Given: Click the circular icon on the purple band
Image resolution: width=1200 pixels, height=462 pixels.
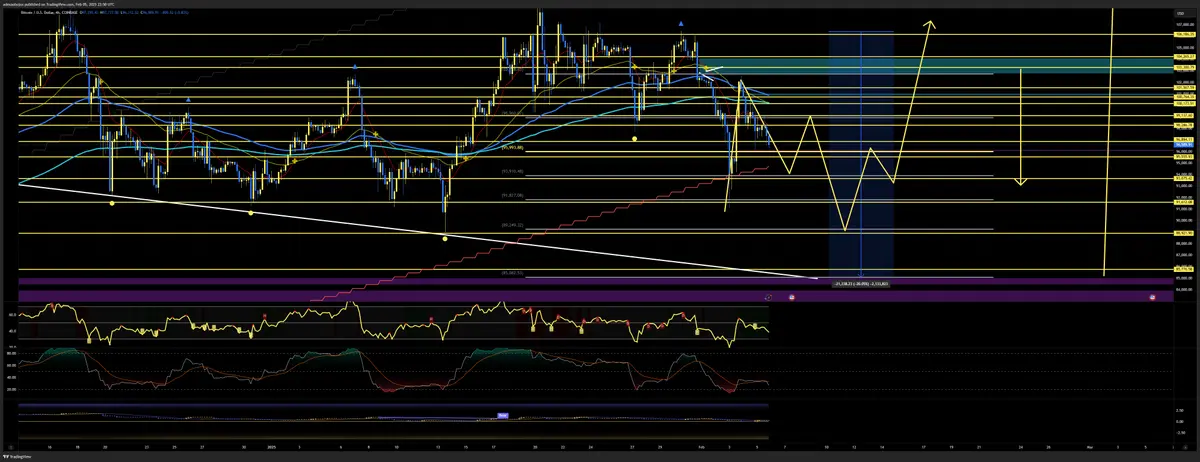Looking at the screenshot, I should pos(768,297).
